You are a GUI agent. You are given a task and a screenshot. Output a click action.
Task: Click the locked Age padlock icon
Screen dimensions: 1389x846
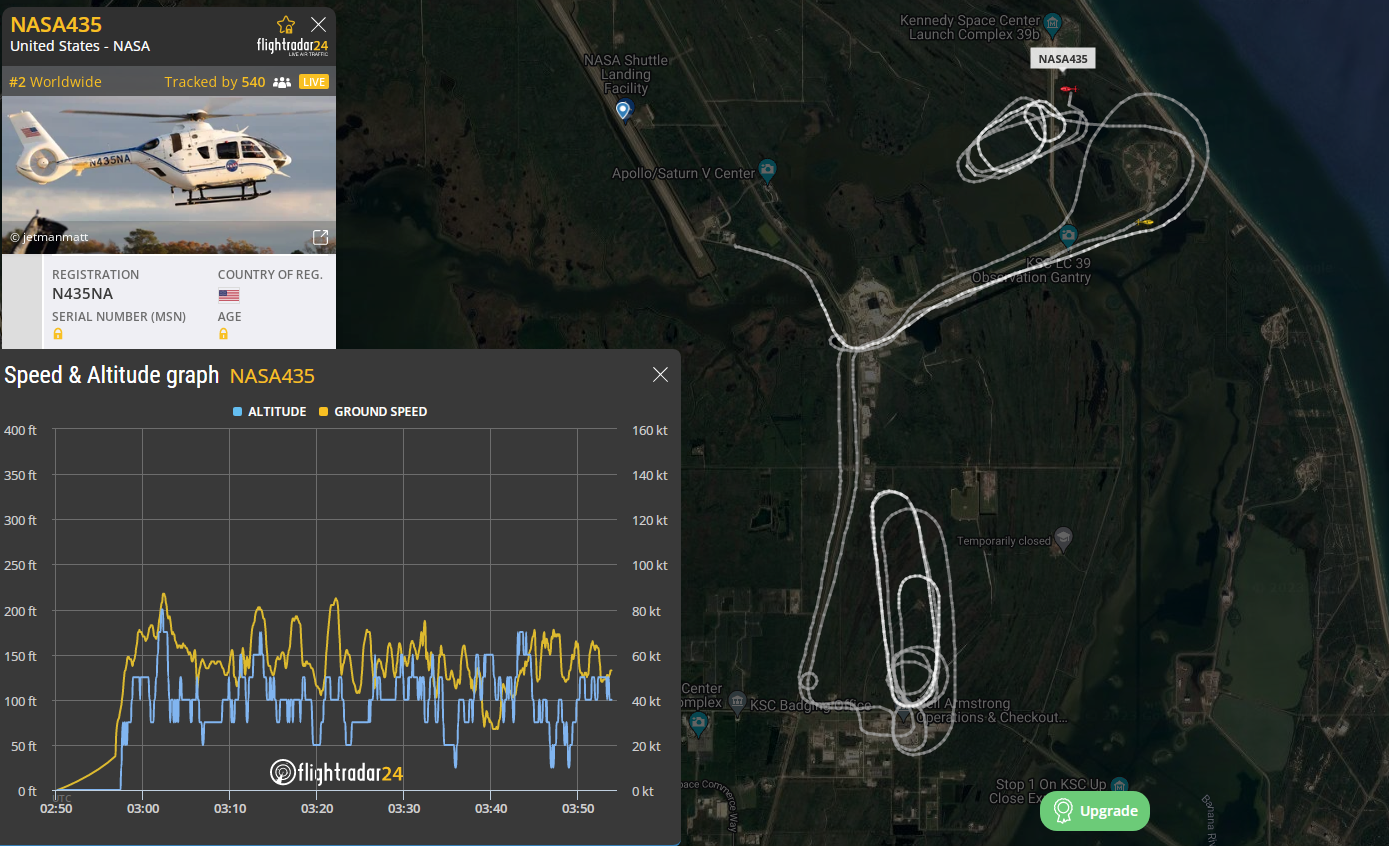pyautogui.click(x=224, y=333)
